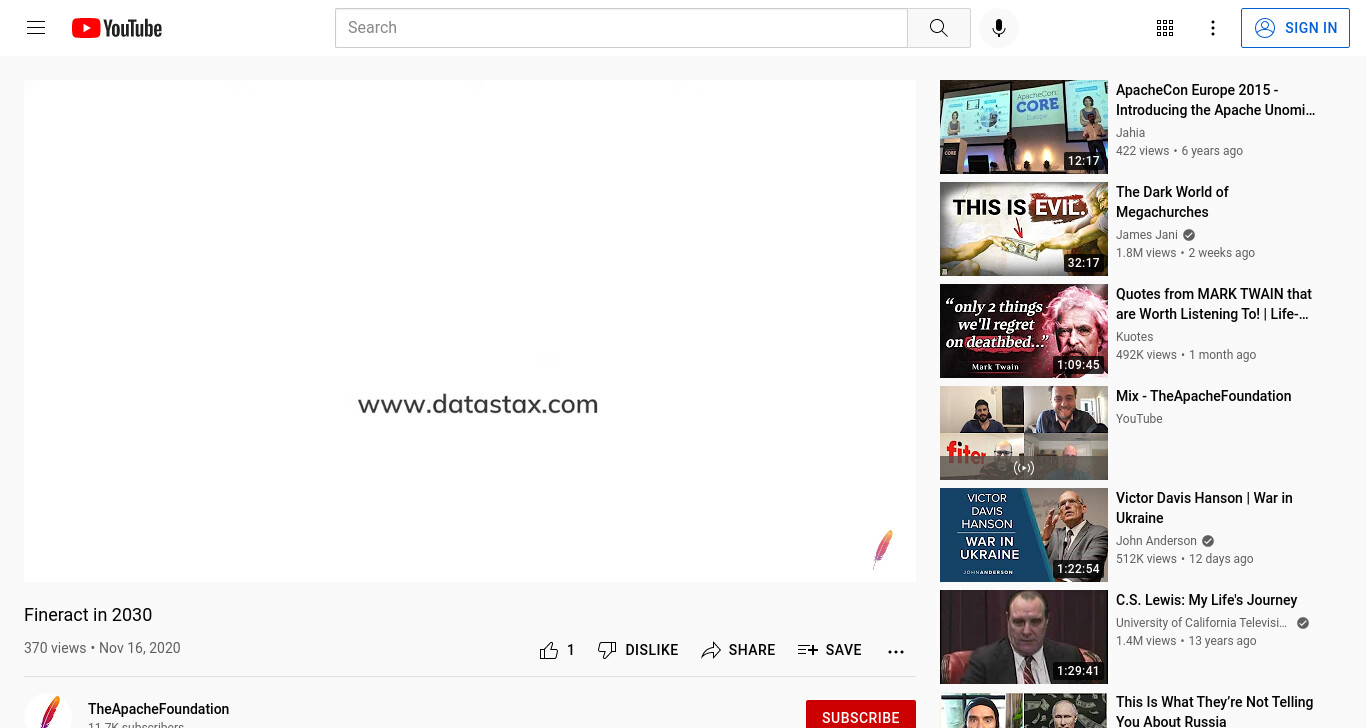Open Mix - TheApacheFoundation thumbnail

pos(1024,433)
